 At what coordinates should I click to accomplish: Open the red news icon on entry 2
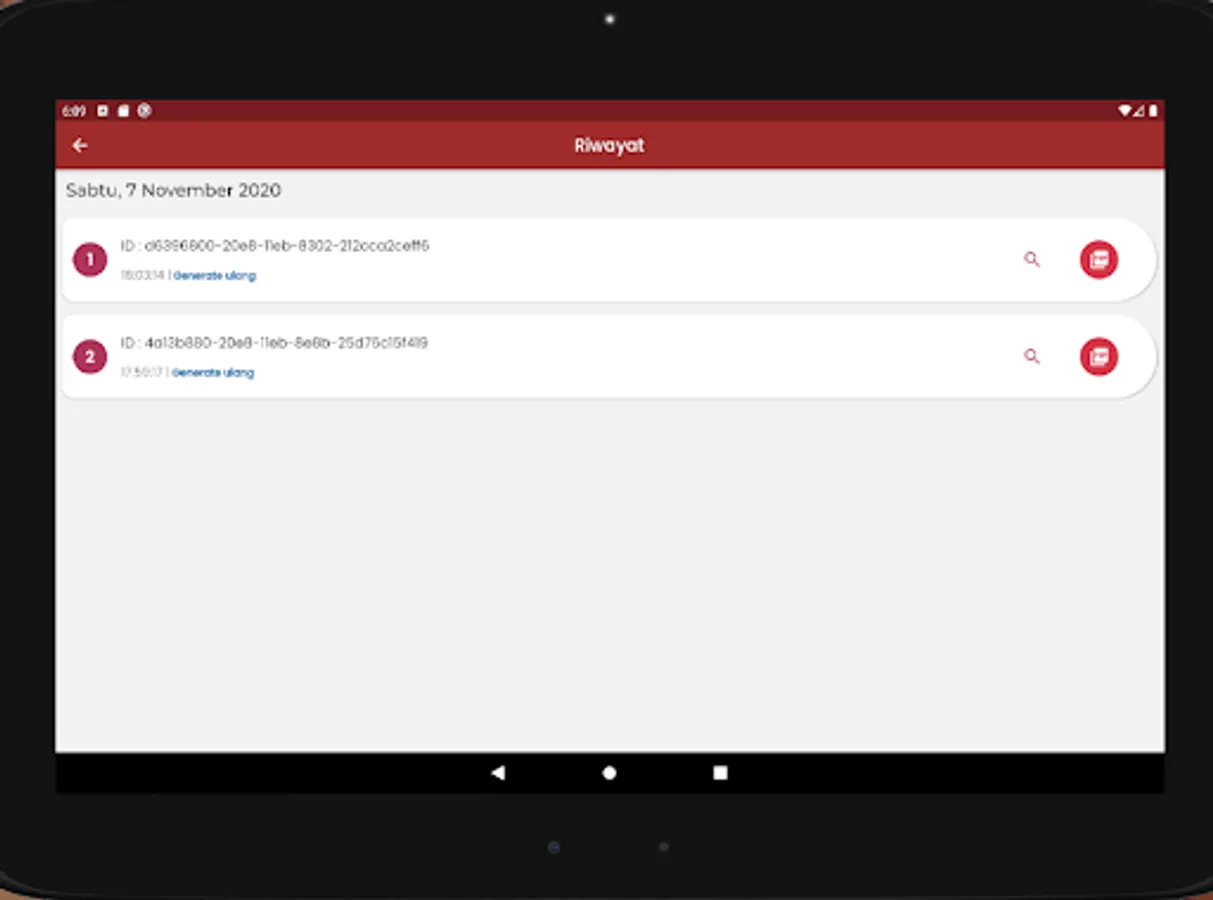coord(1099,357)
